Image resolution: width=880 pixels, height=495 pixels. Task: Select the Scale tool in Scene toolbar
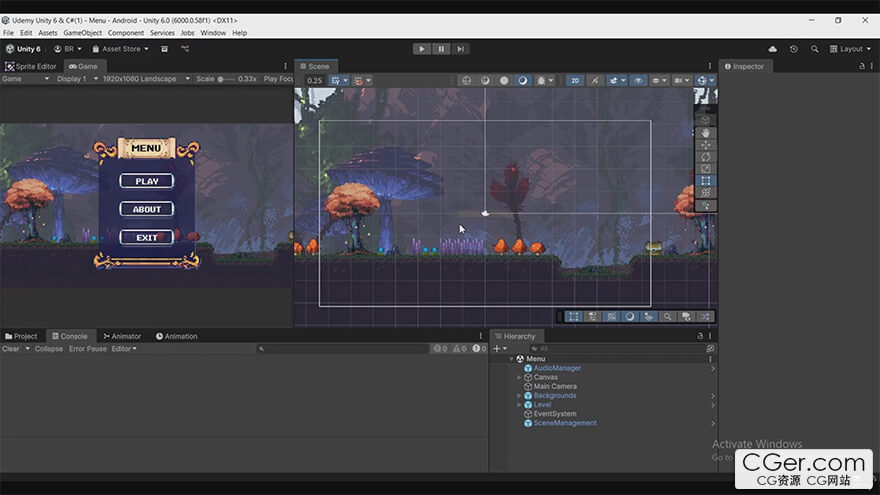(705, 169)
